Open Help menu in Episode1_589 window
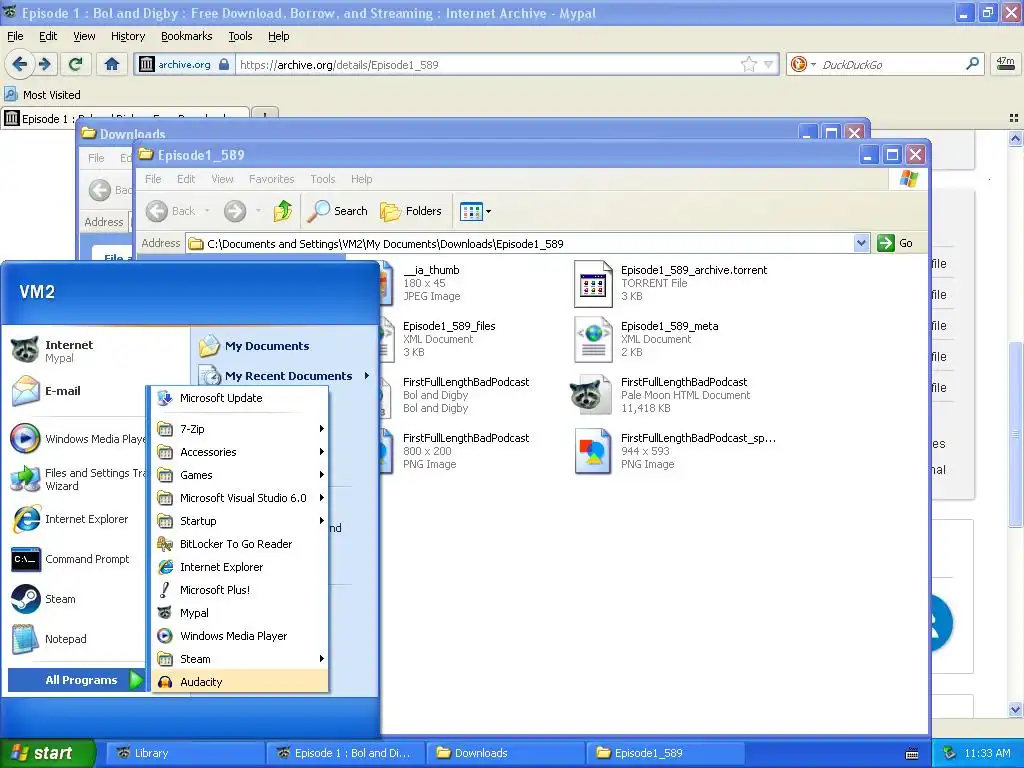This screenshot has width=1024, height=768. 361,179
